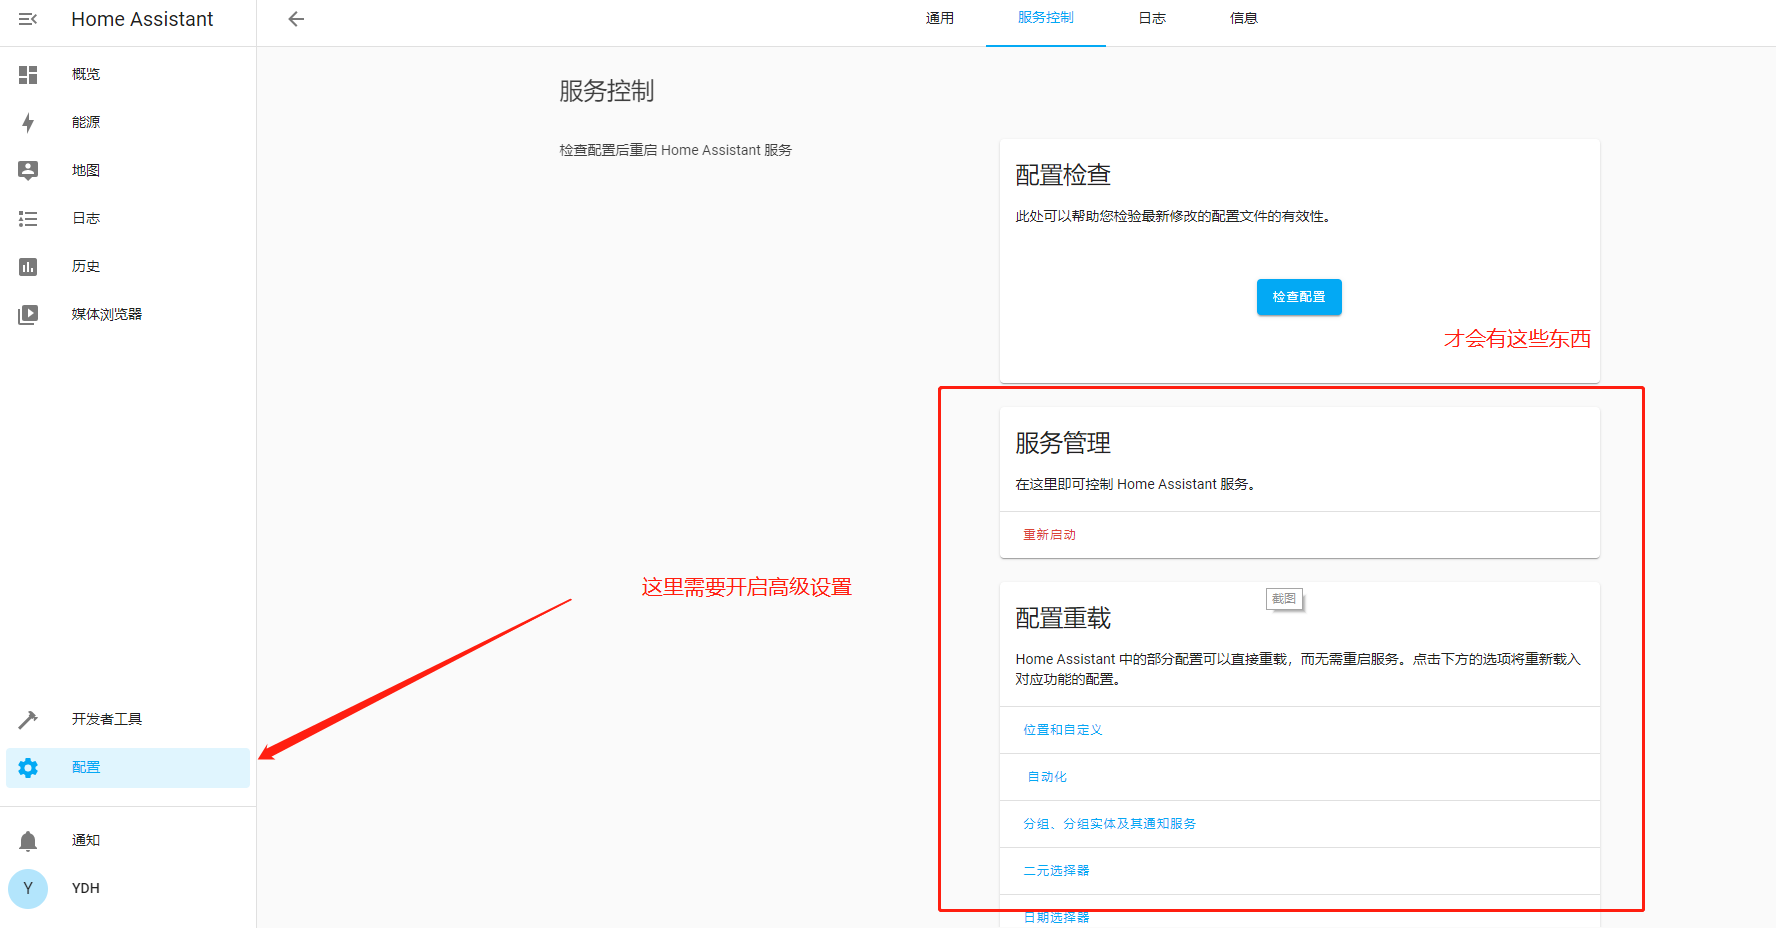This screenshot has width=1776, height=928.
Task: Open the 能源 lightning bolt icon
Action: [x=28, y=123]
